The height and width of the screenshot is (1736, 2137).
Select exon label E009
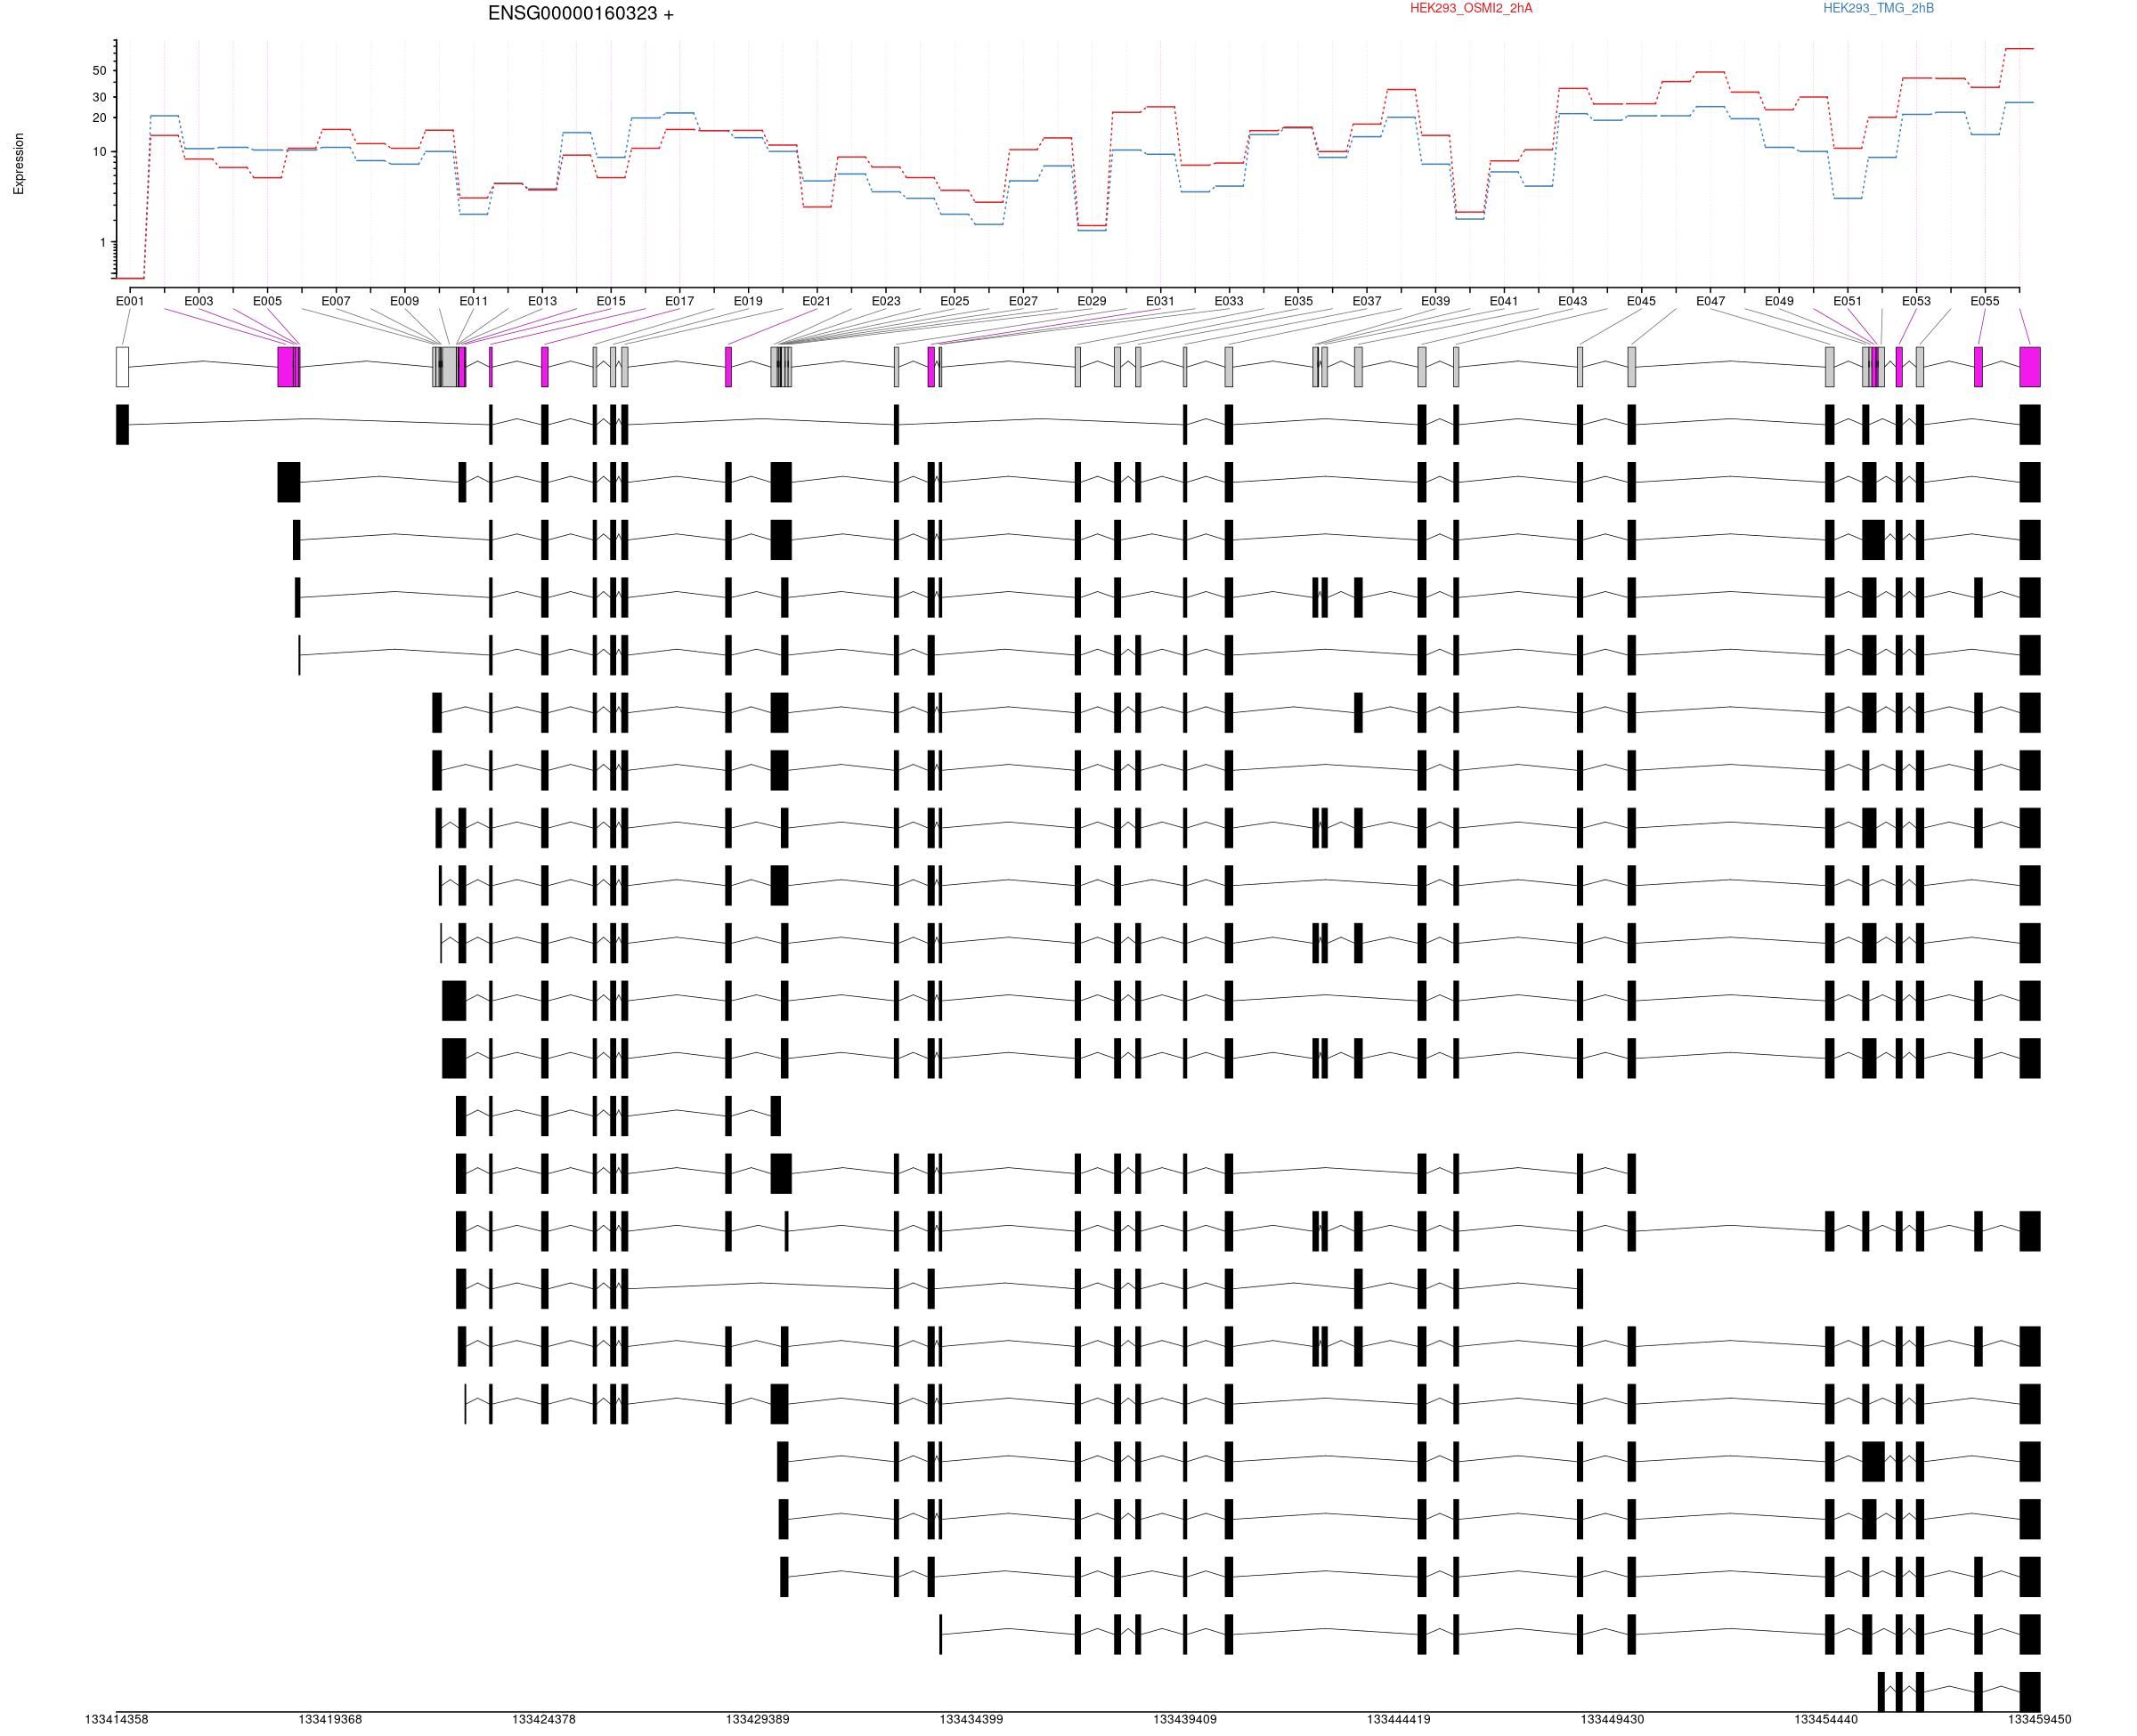[404, 301]
